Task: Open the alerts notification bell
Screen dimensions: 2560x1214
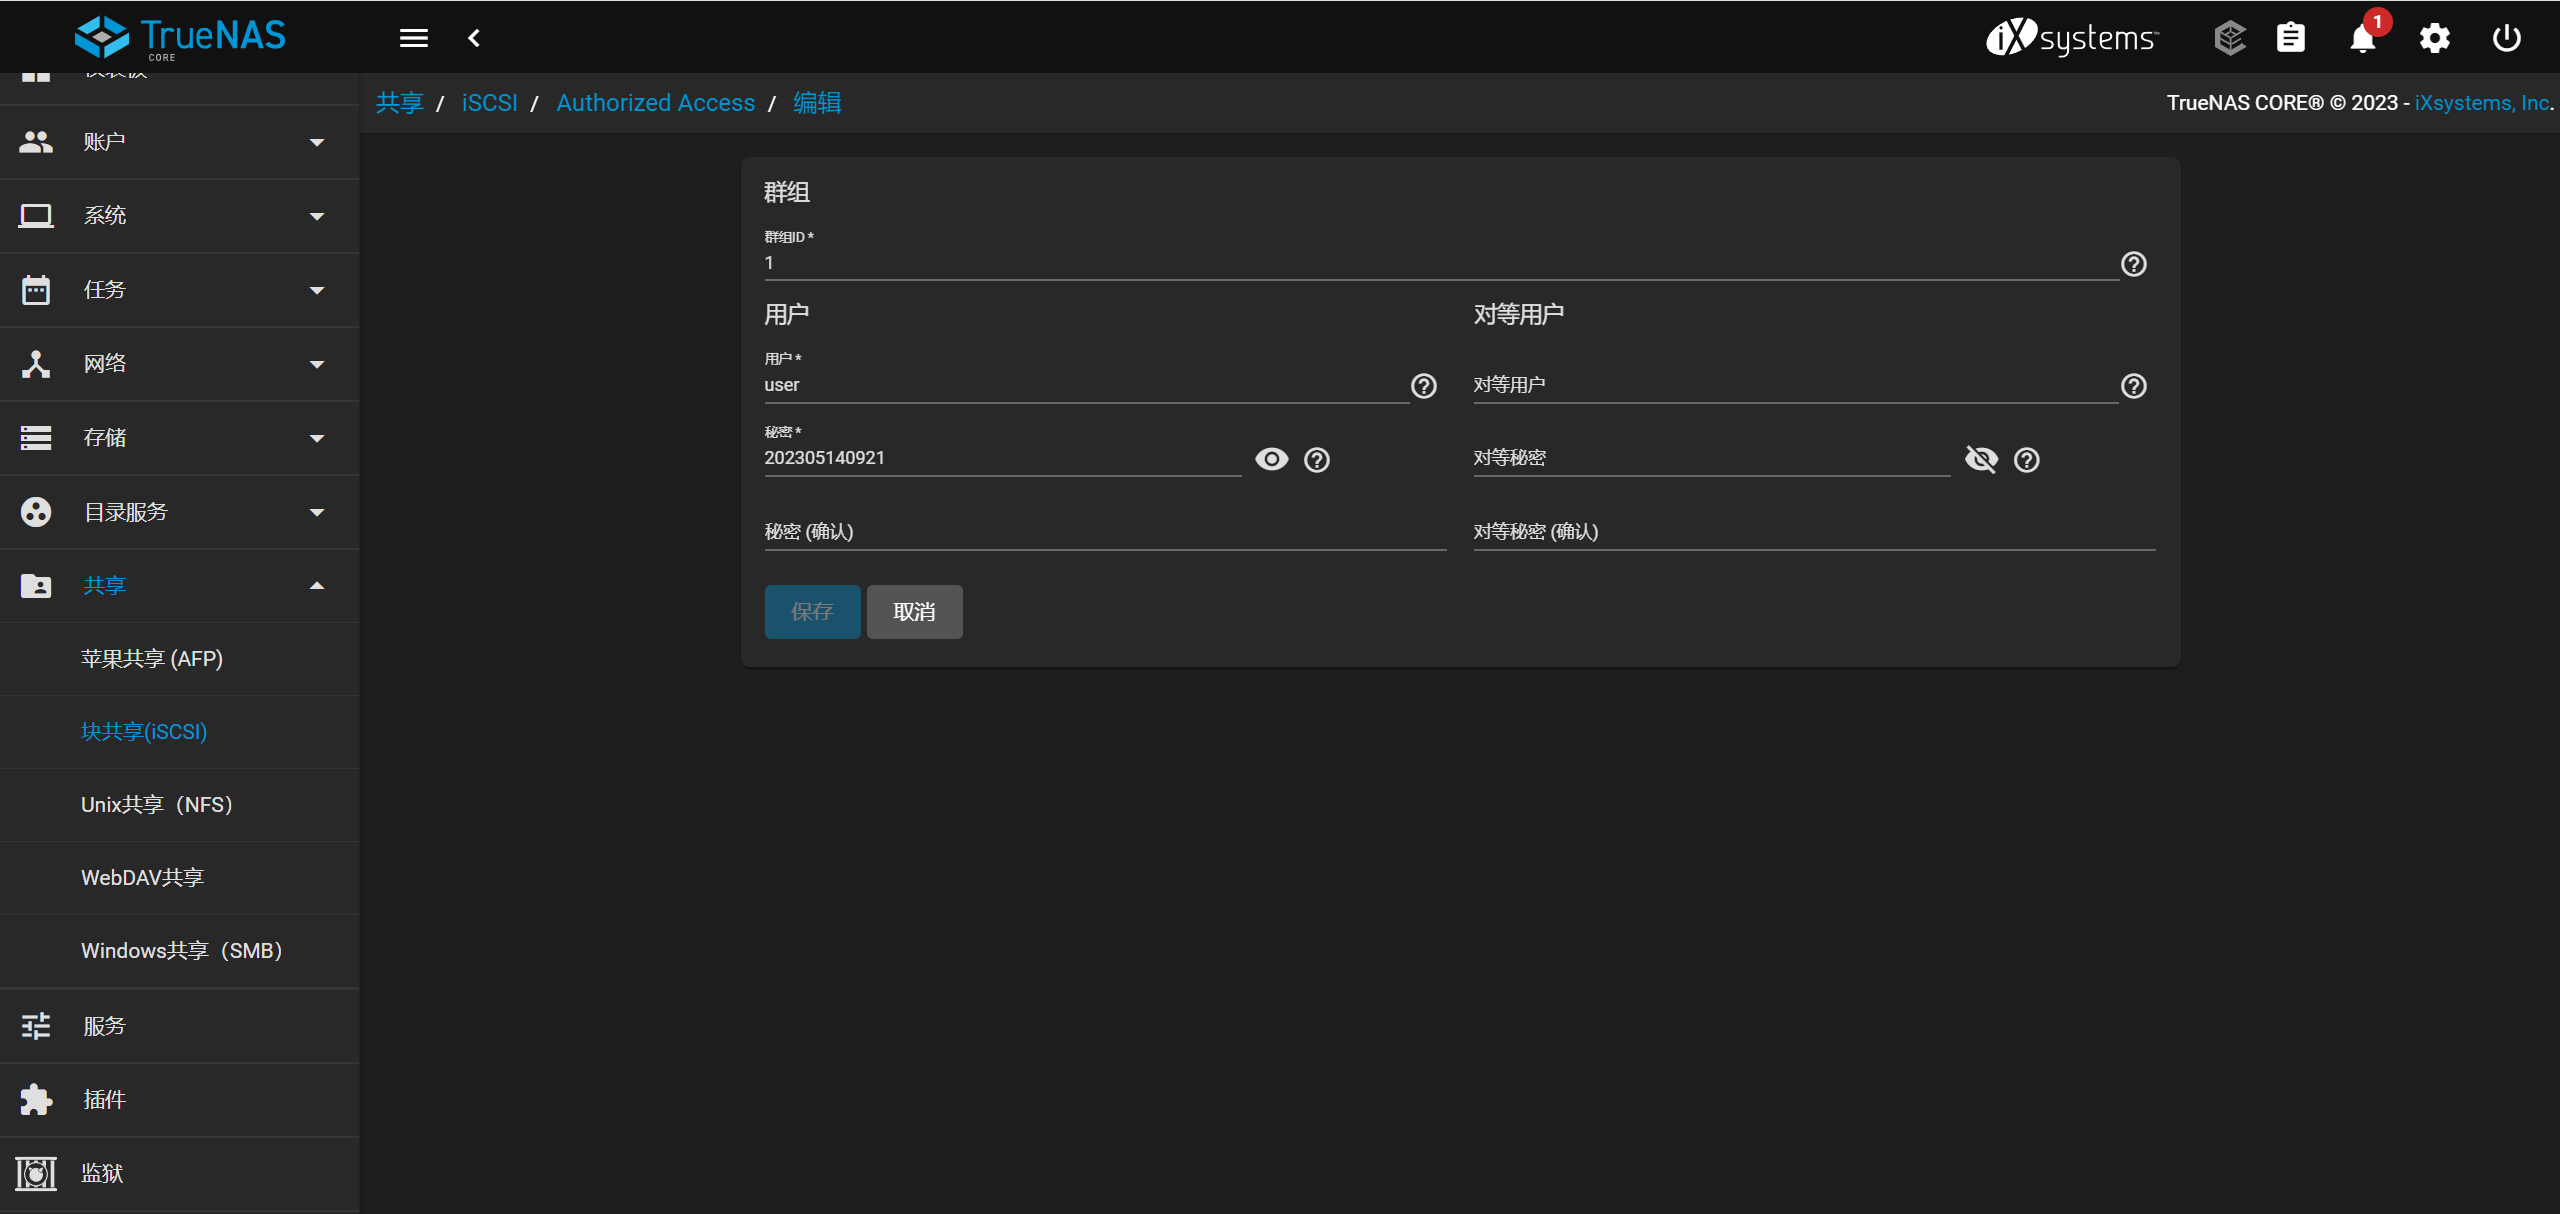Action: point(2362,39)
